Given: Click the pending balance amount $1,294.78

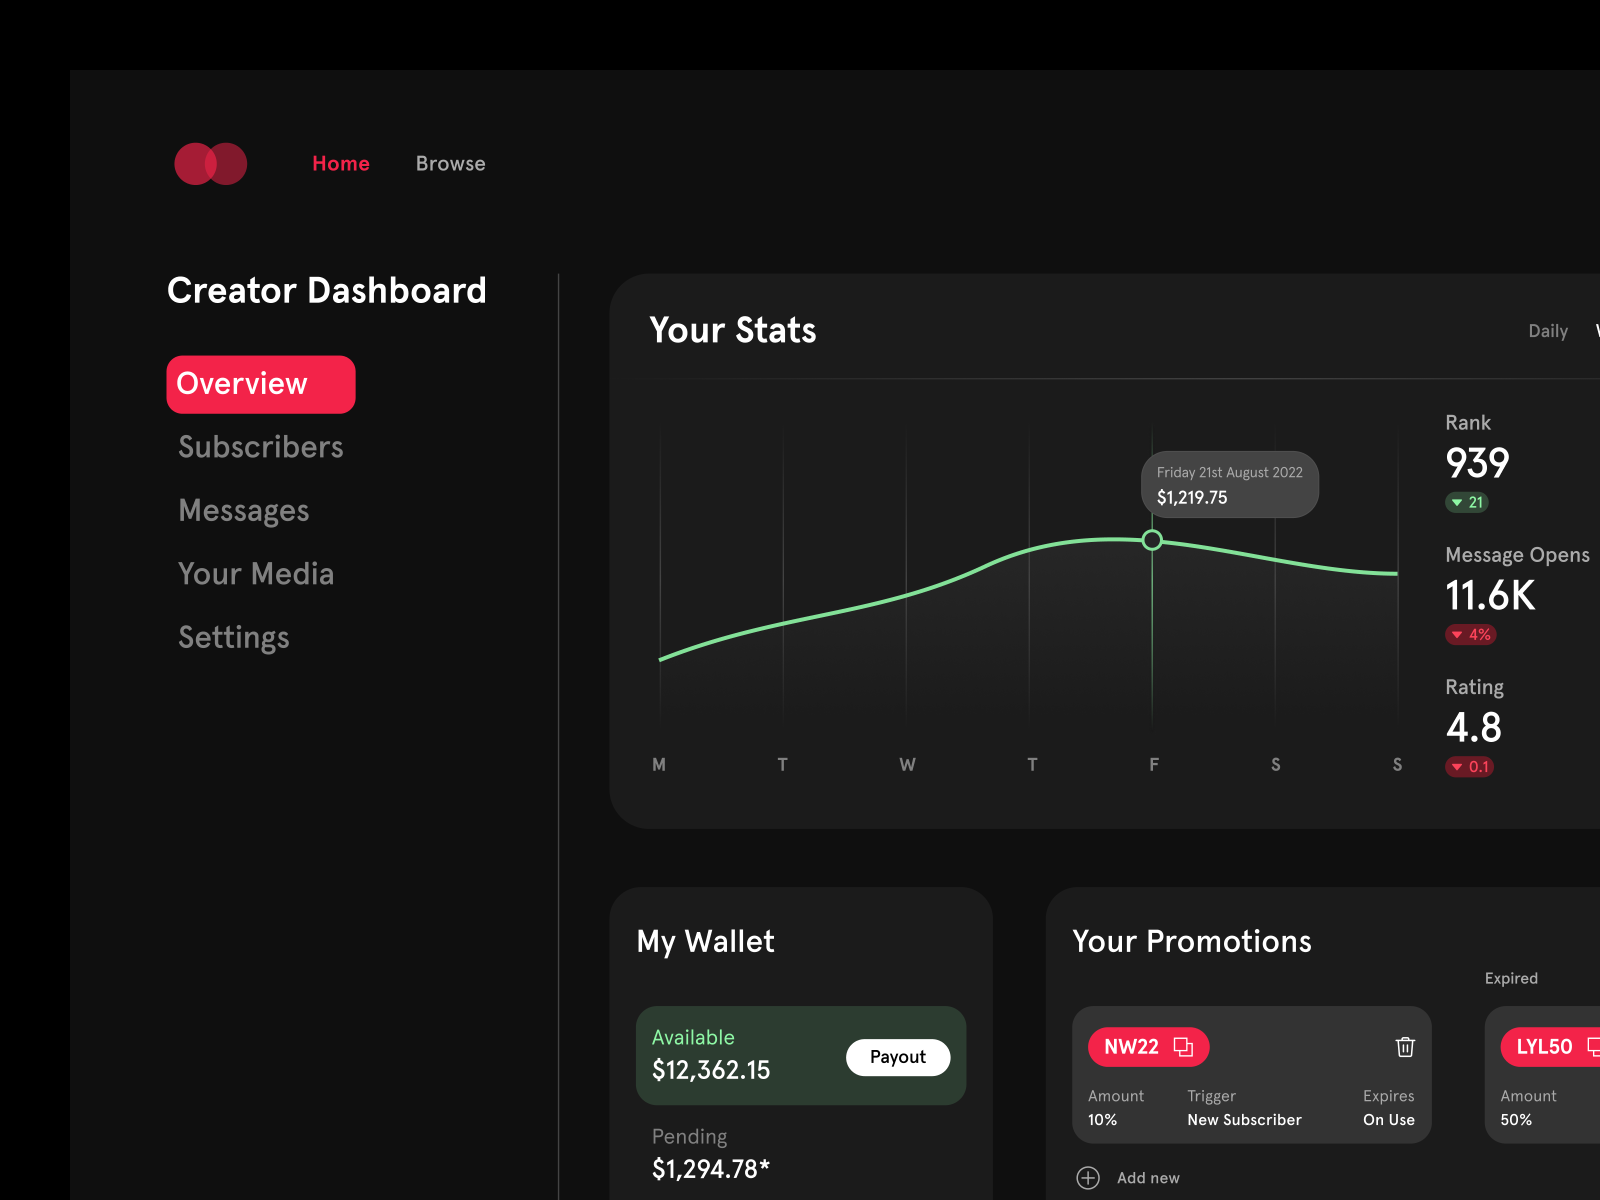Looking at the screenshot, I should tap(711, 1167).
